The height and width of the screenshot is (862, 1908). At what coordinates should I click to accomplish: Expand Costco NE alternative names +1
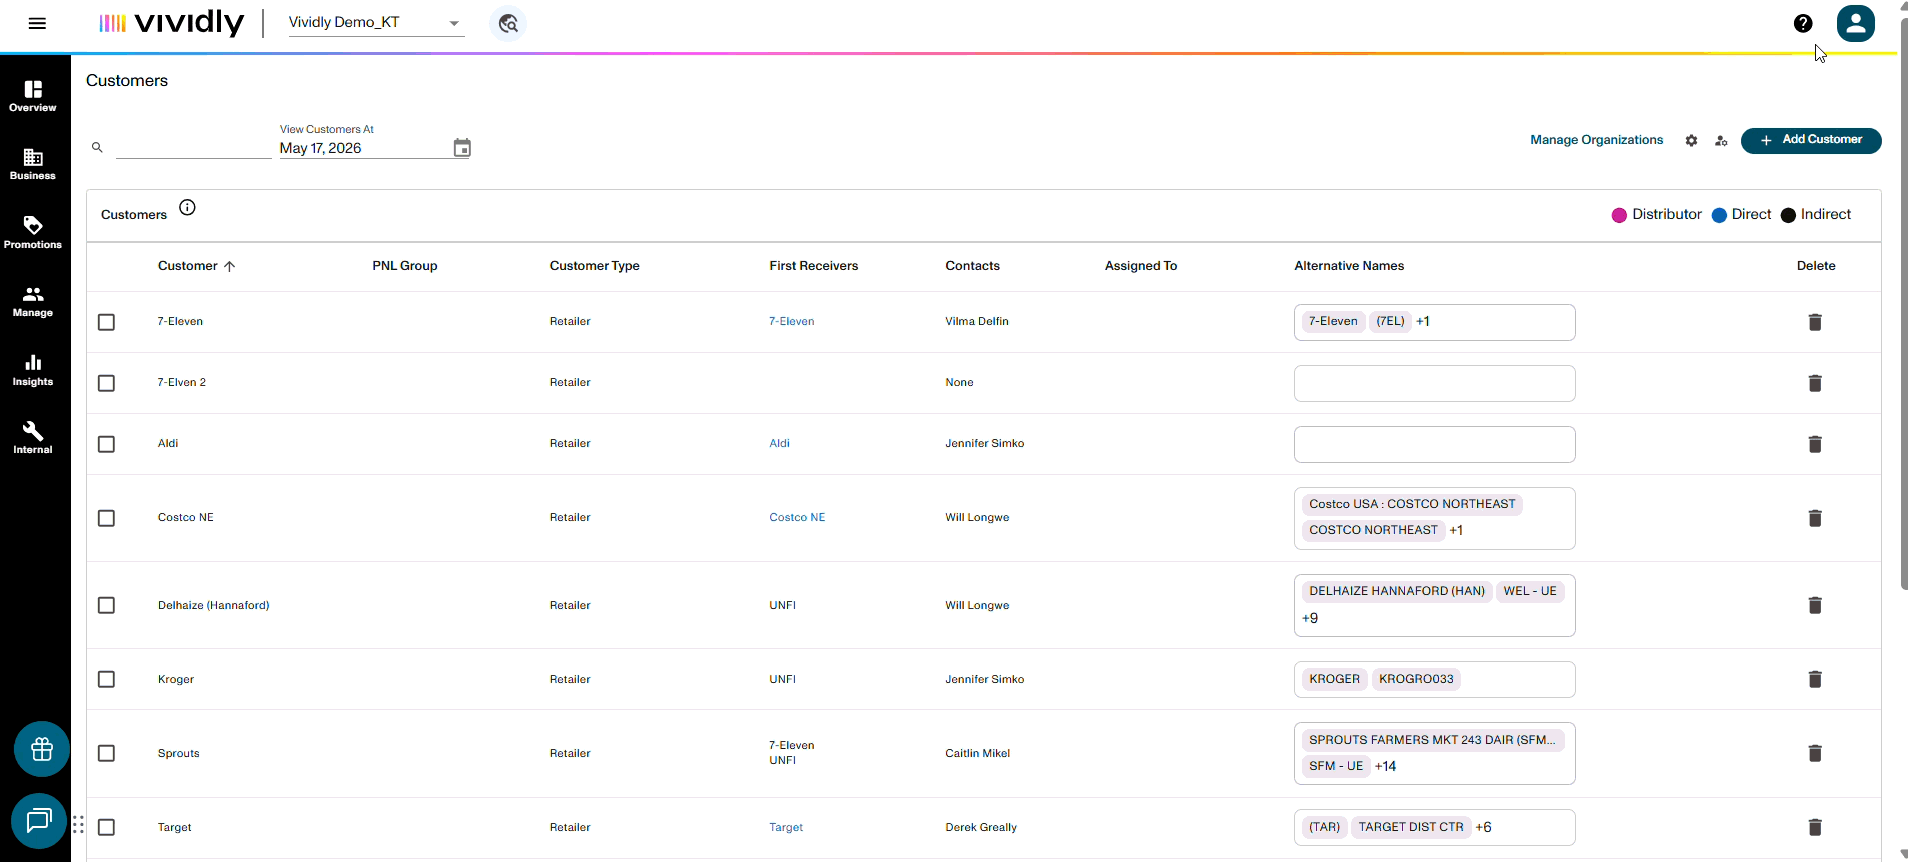[1456, 530]
